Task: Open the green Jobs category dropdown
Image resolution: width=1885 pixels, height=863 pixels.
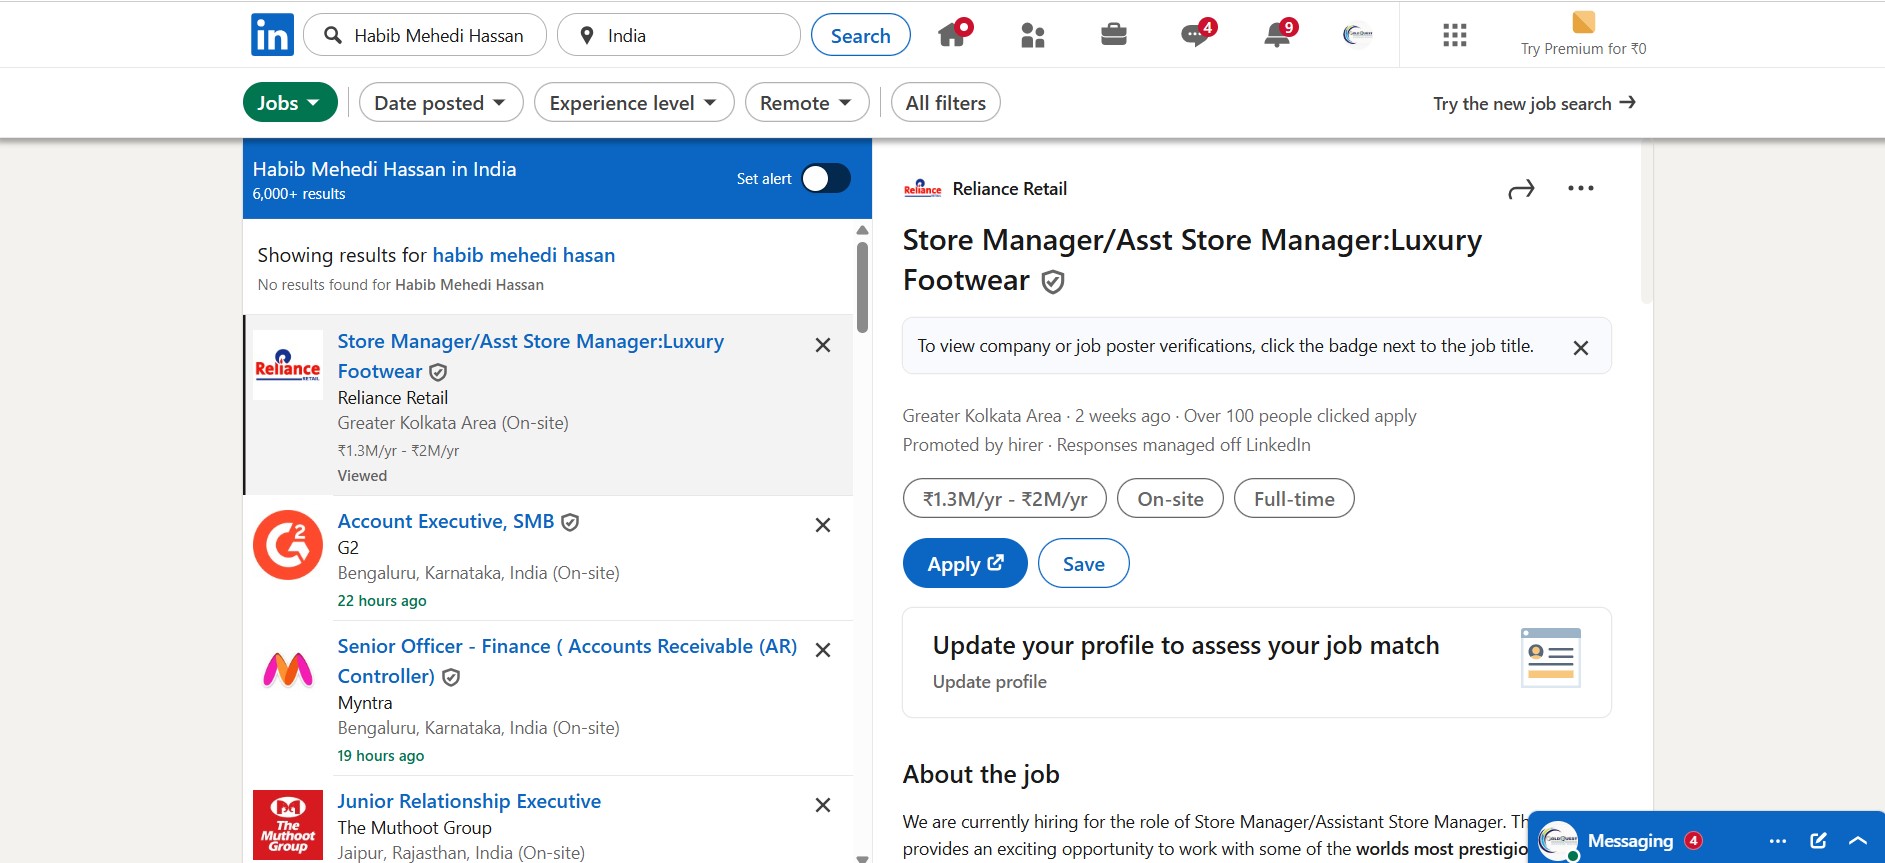Action: pos(289,103)
